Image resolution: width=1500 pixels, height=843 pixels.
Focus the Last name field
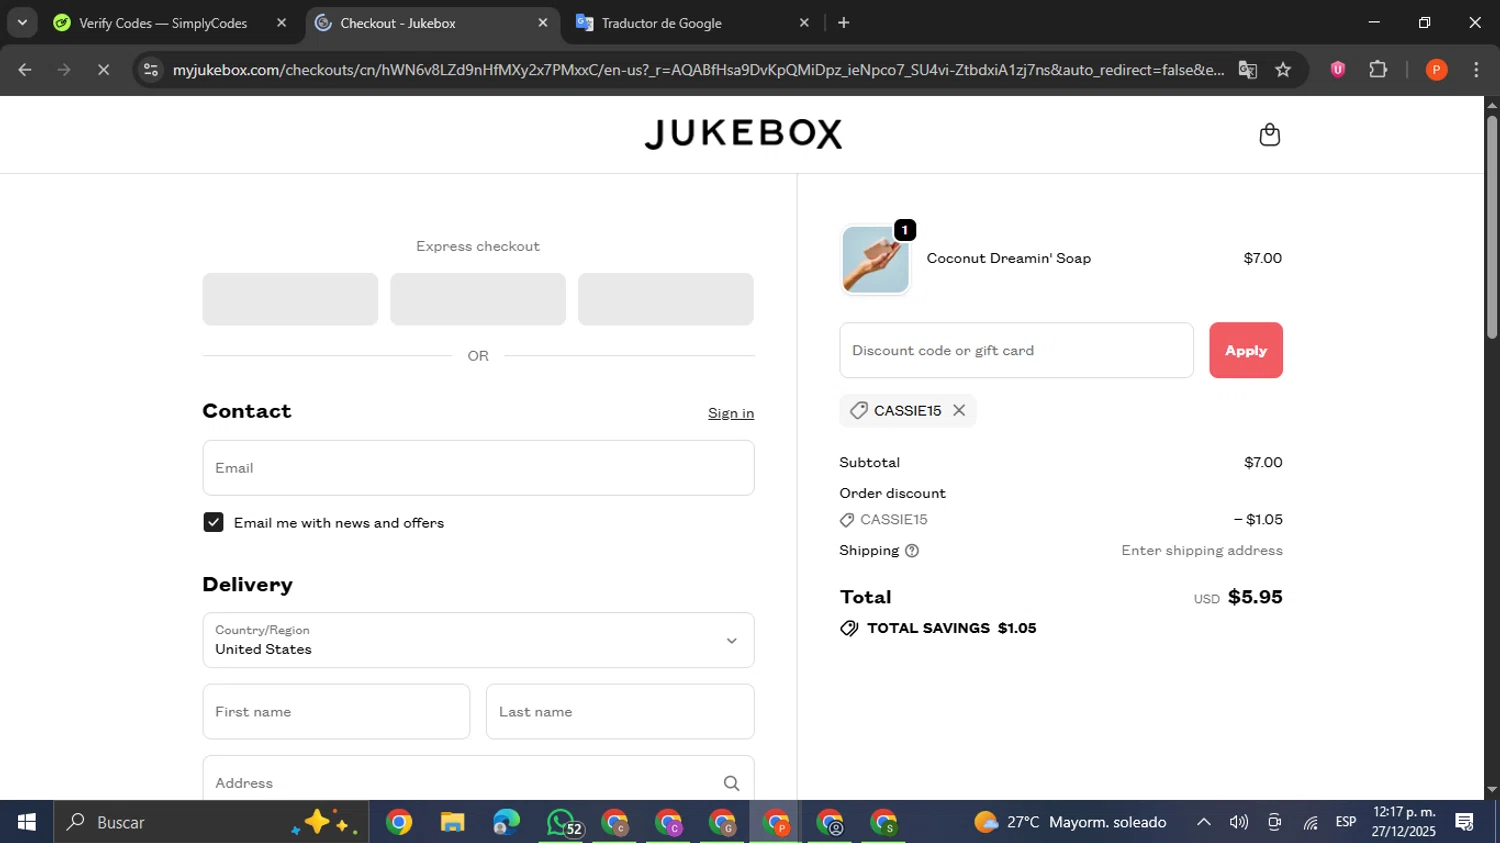[620, 712]
